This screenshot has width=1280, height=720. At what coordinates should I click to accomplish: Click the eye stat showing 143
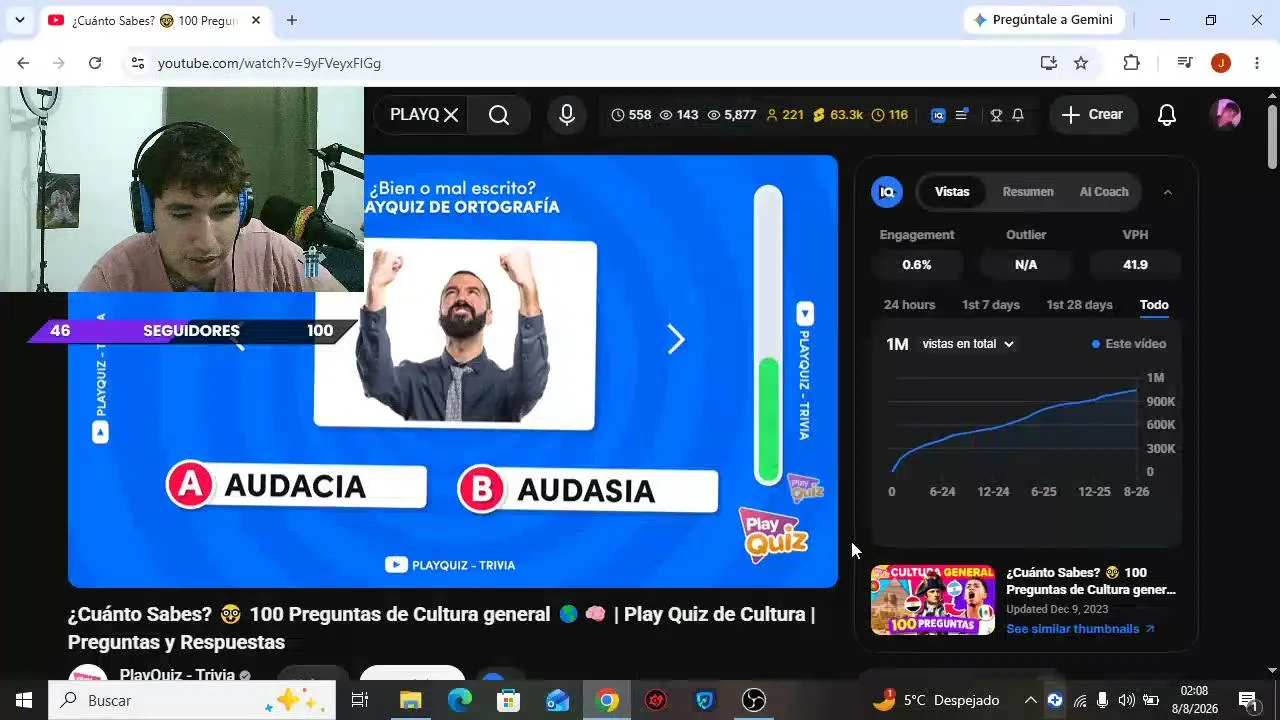pyautogui.click(x=679, y=115)
